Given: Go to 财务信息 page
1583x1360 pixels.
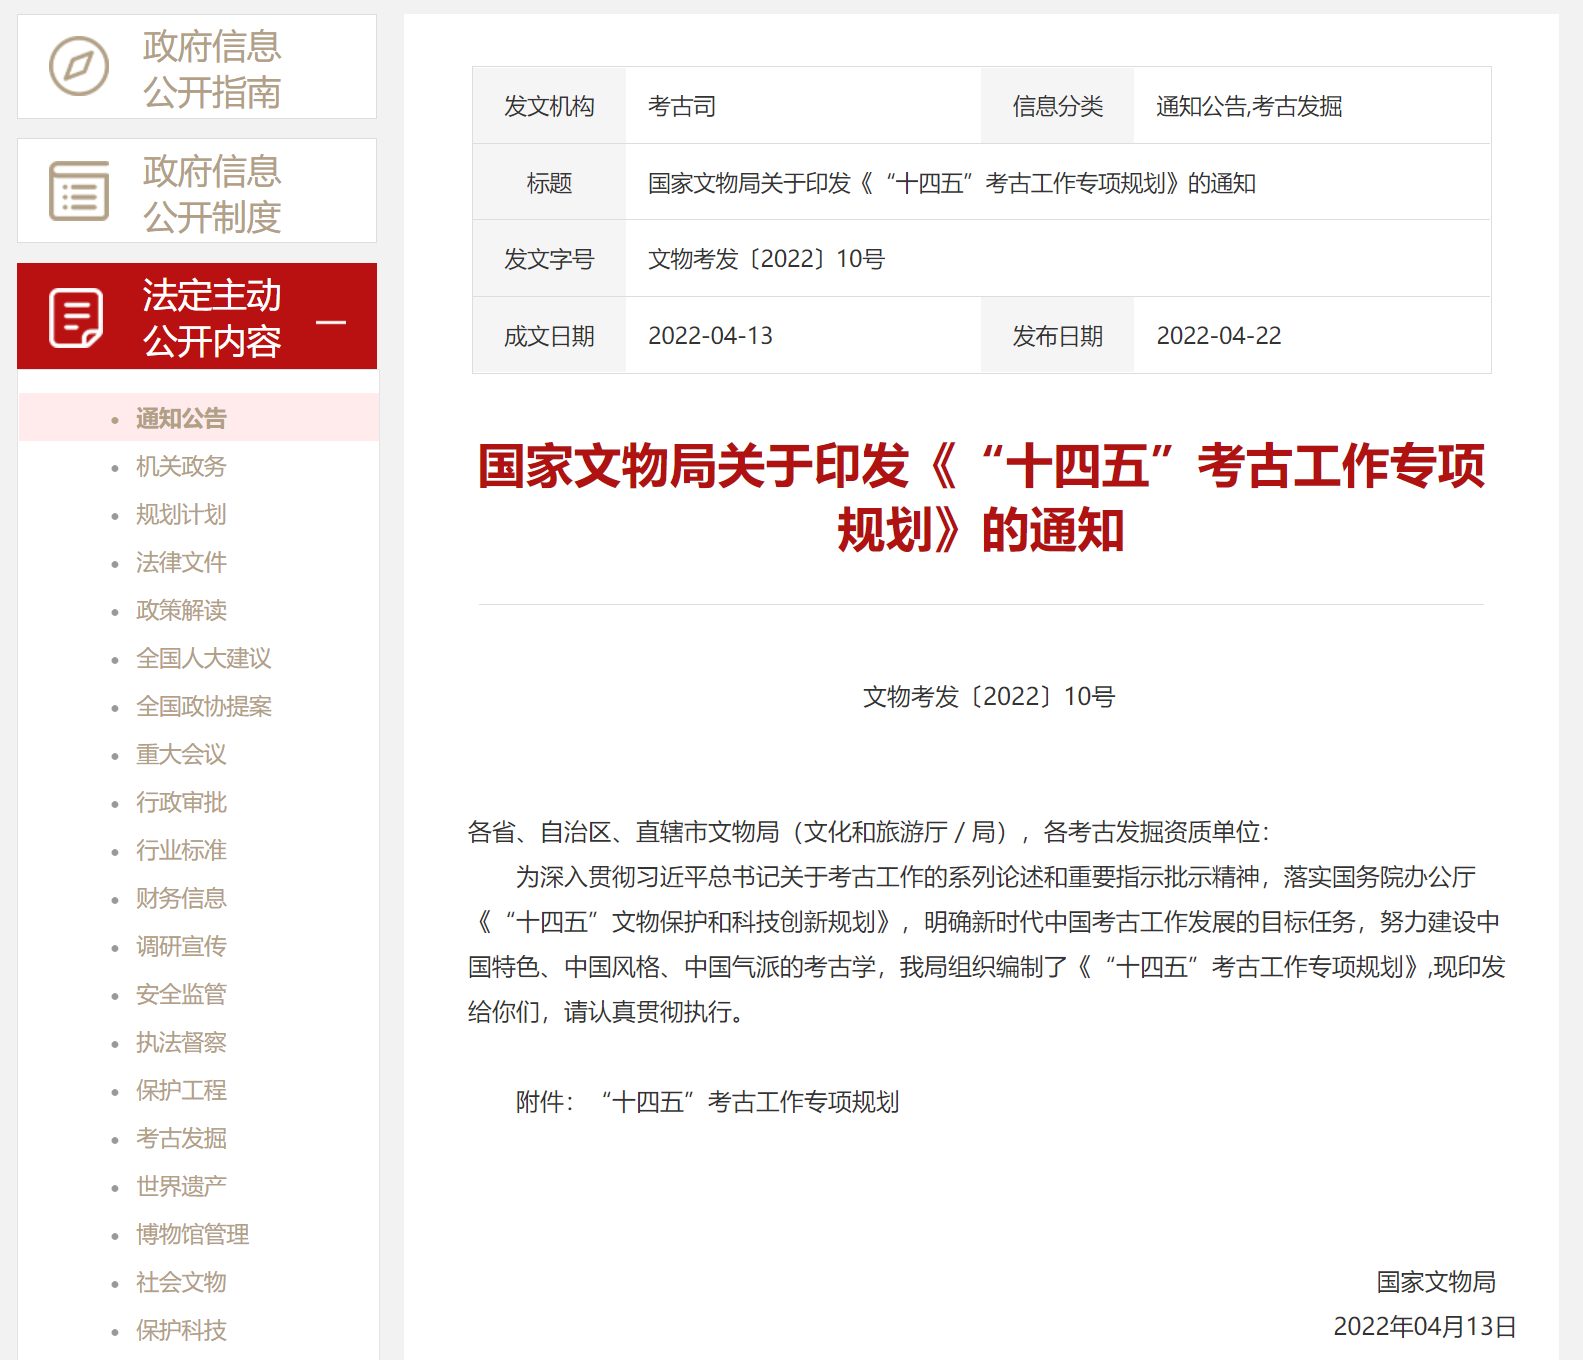Looking at the screenshot, I should (181, 898).
